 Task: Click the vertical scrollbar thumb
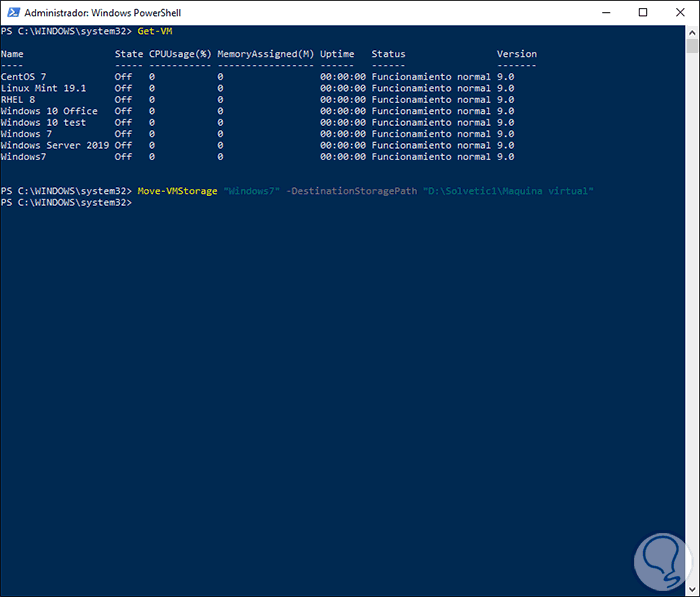pyautogui.click(x=692, y=46)
